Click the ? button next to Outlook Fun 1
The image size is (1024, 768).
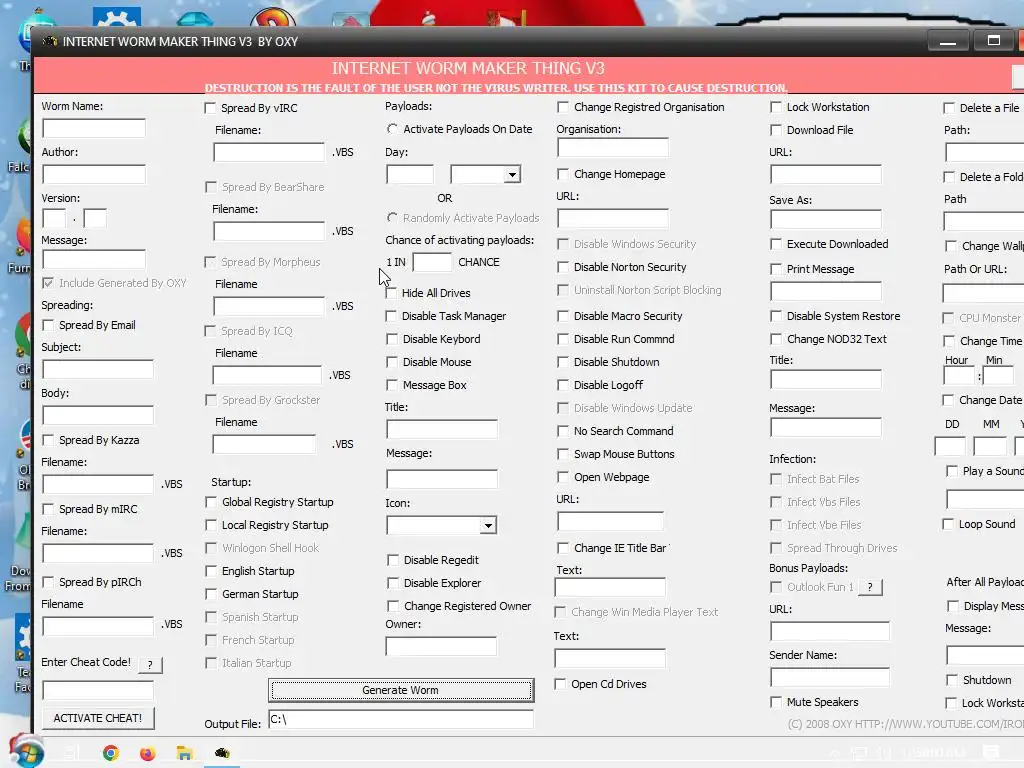click(870, 587)
